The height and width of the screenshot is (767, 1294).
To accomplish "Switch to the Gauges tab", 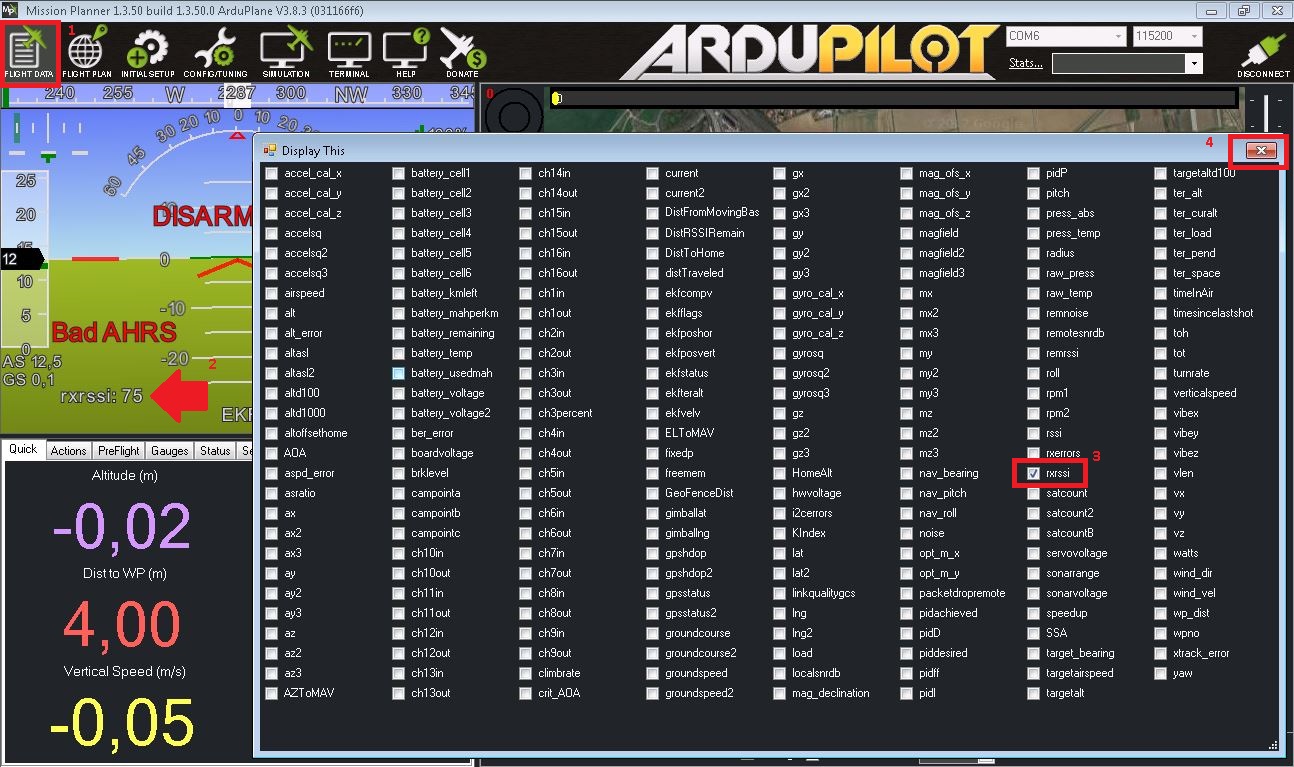I will [169, 451].
